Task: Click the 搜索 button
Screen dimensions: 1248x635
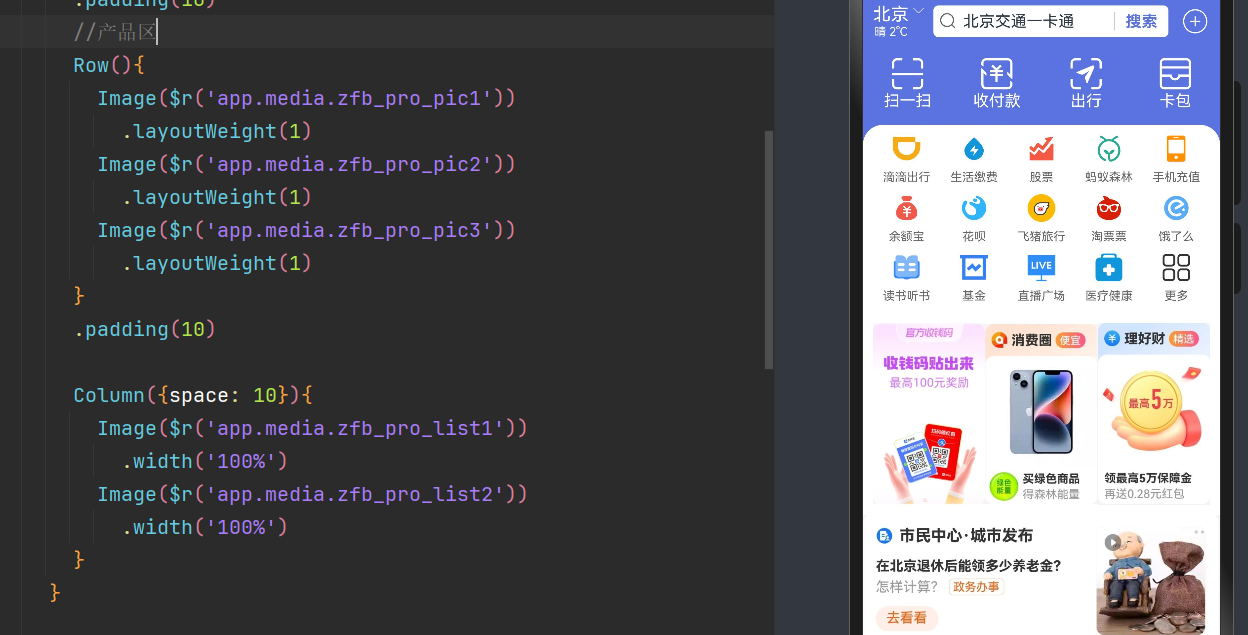Action: pos(1141,21)
